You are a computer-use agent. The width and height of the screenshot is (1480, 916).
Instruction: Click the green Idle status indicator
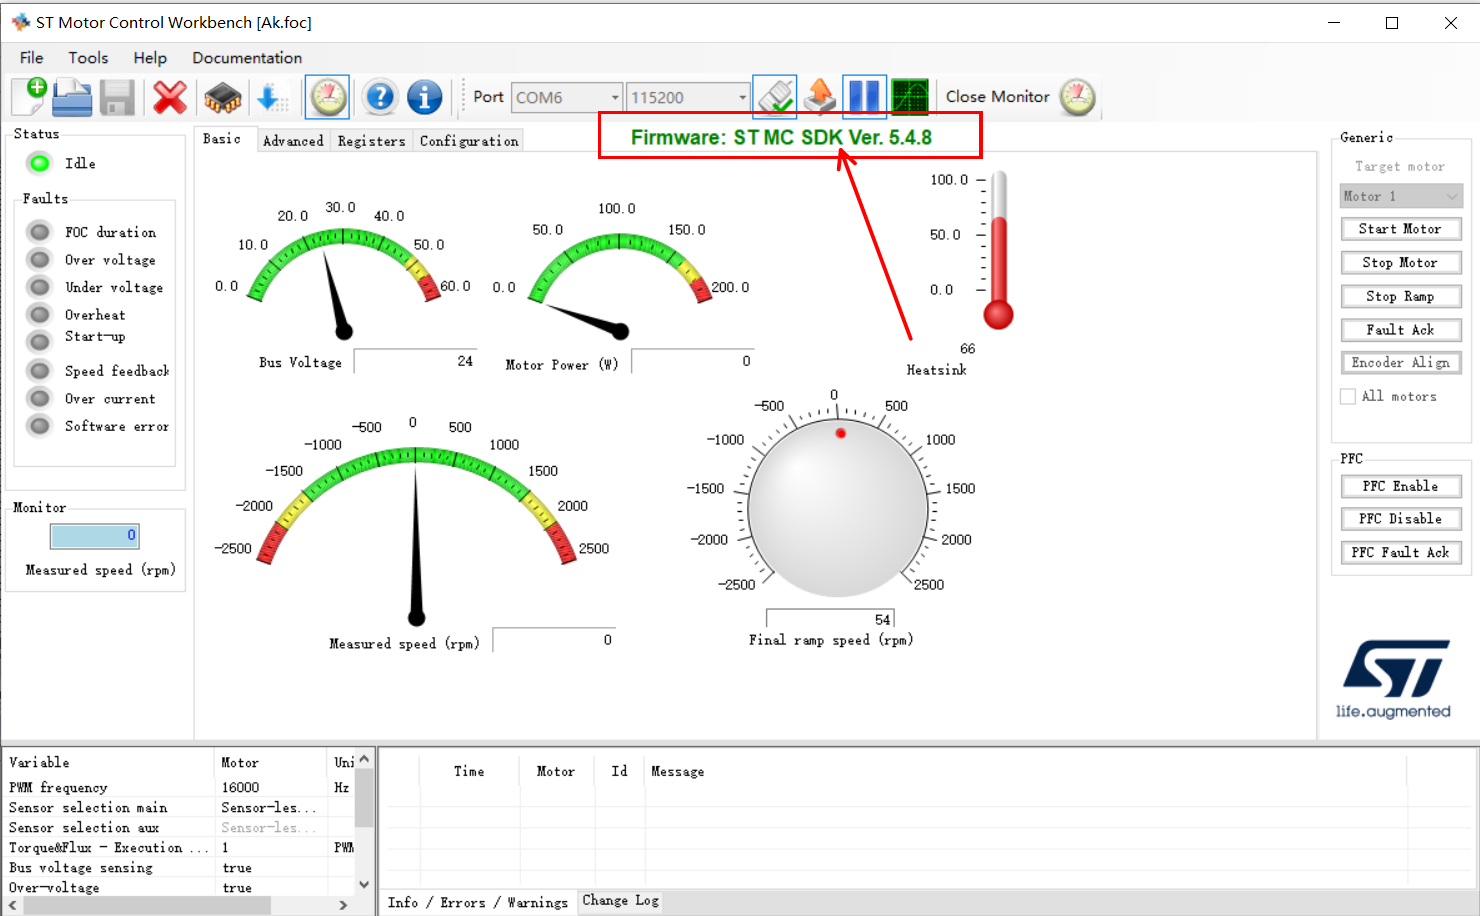coord(40,163)
